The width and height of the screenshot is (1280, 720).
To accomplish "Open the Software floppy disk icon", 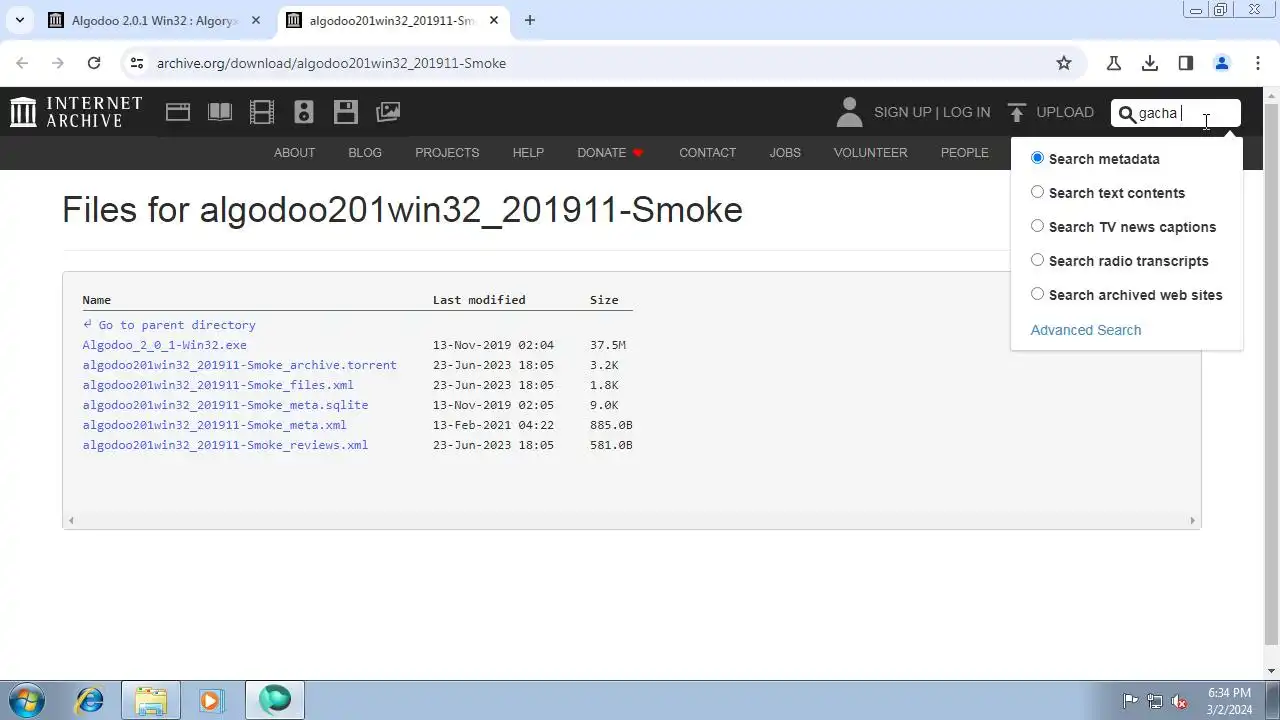I will click(x=346, y=112).
